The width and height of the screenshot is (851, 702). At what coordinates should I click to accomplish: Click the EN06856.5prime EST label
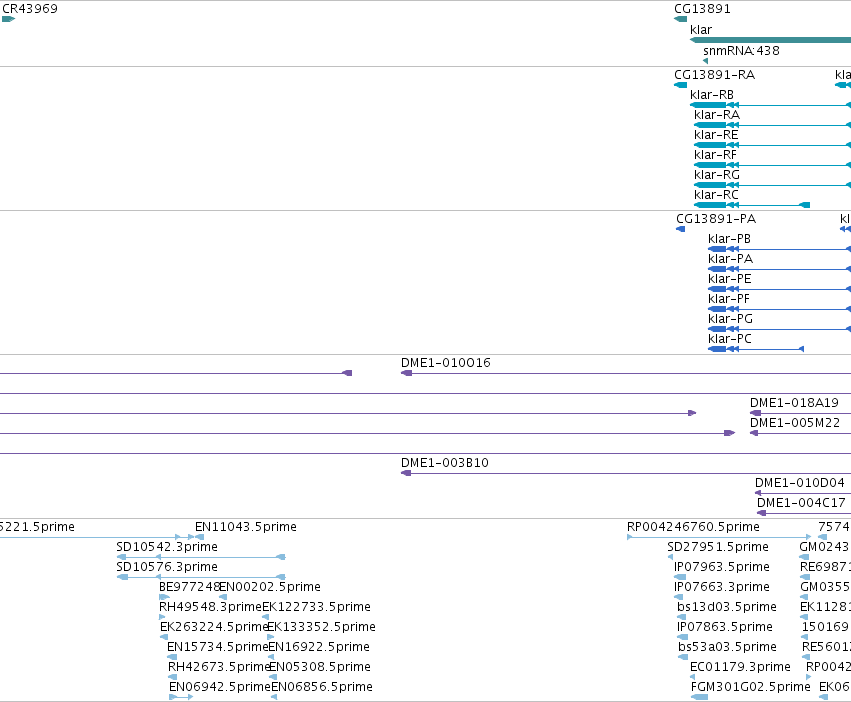point(322,688)
